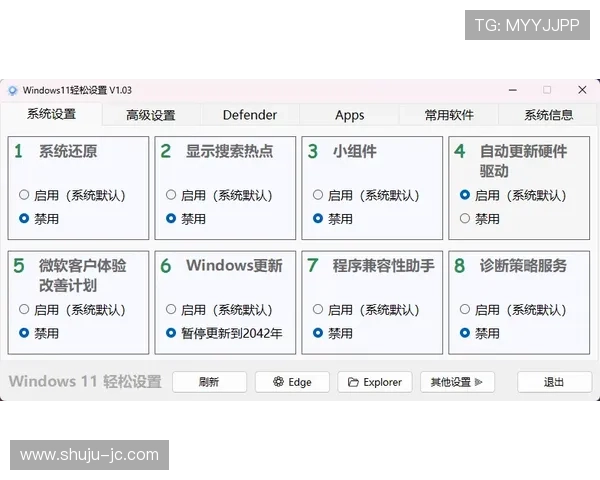Open the 系统信息 tab
600x480 pixels.
548,115
